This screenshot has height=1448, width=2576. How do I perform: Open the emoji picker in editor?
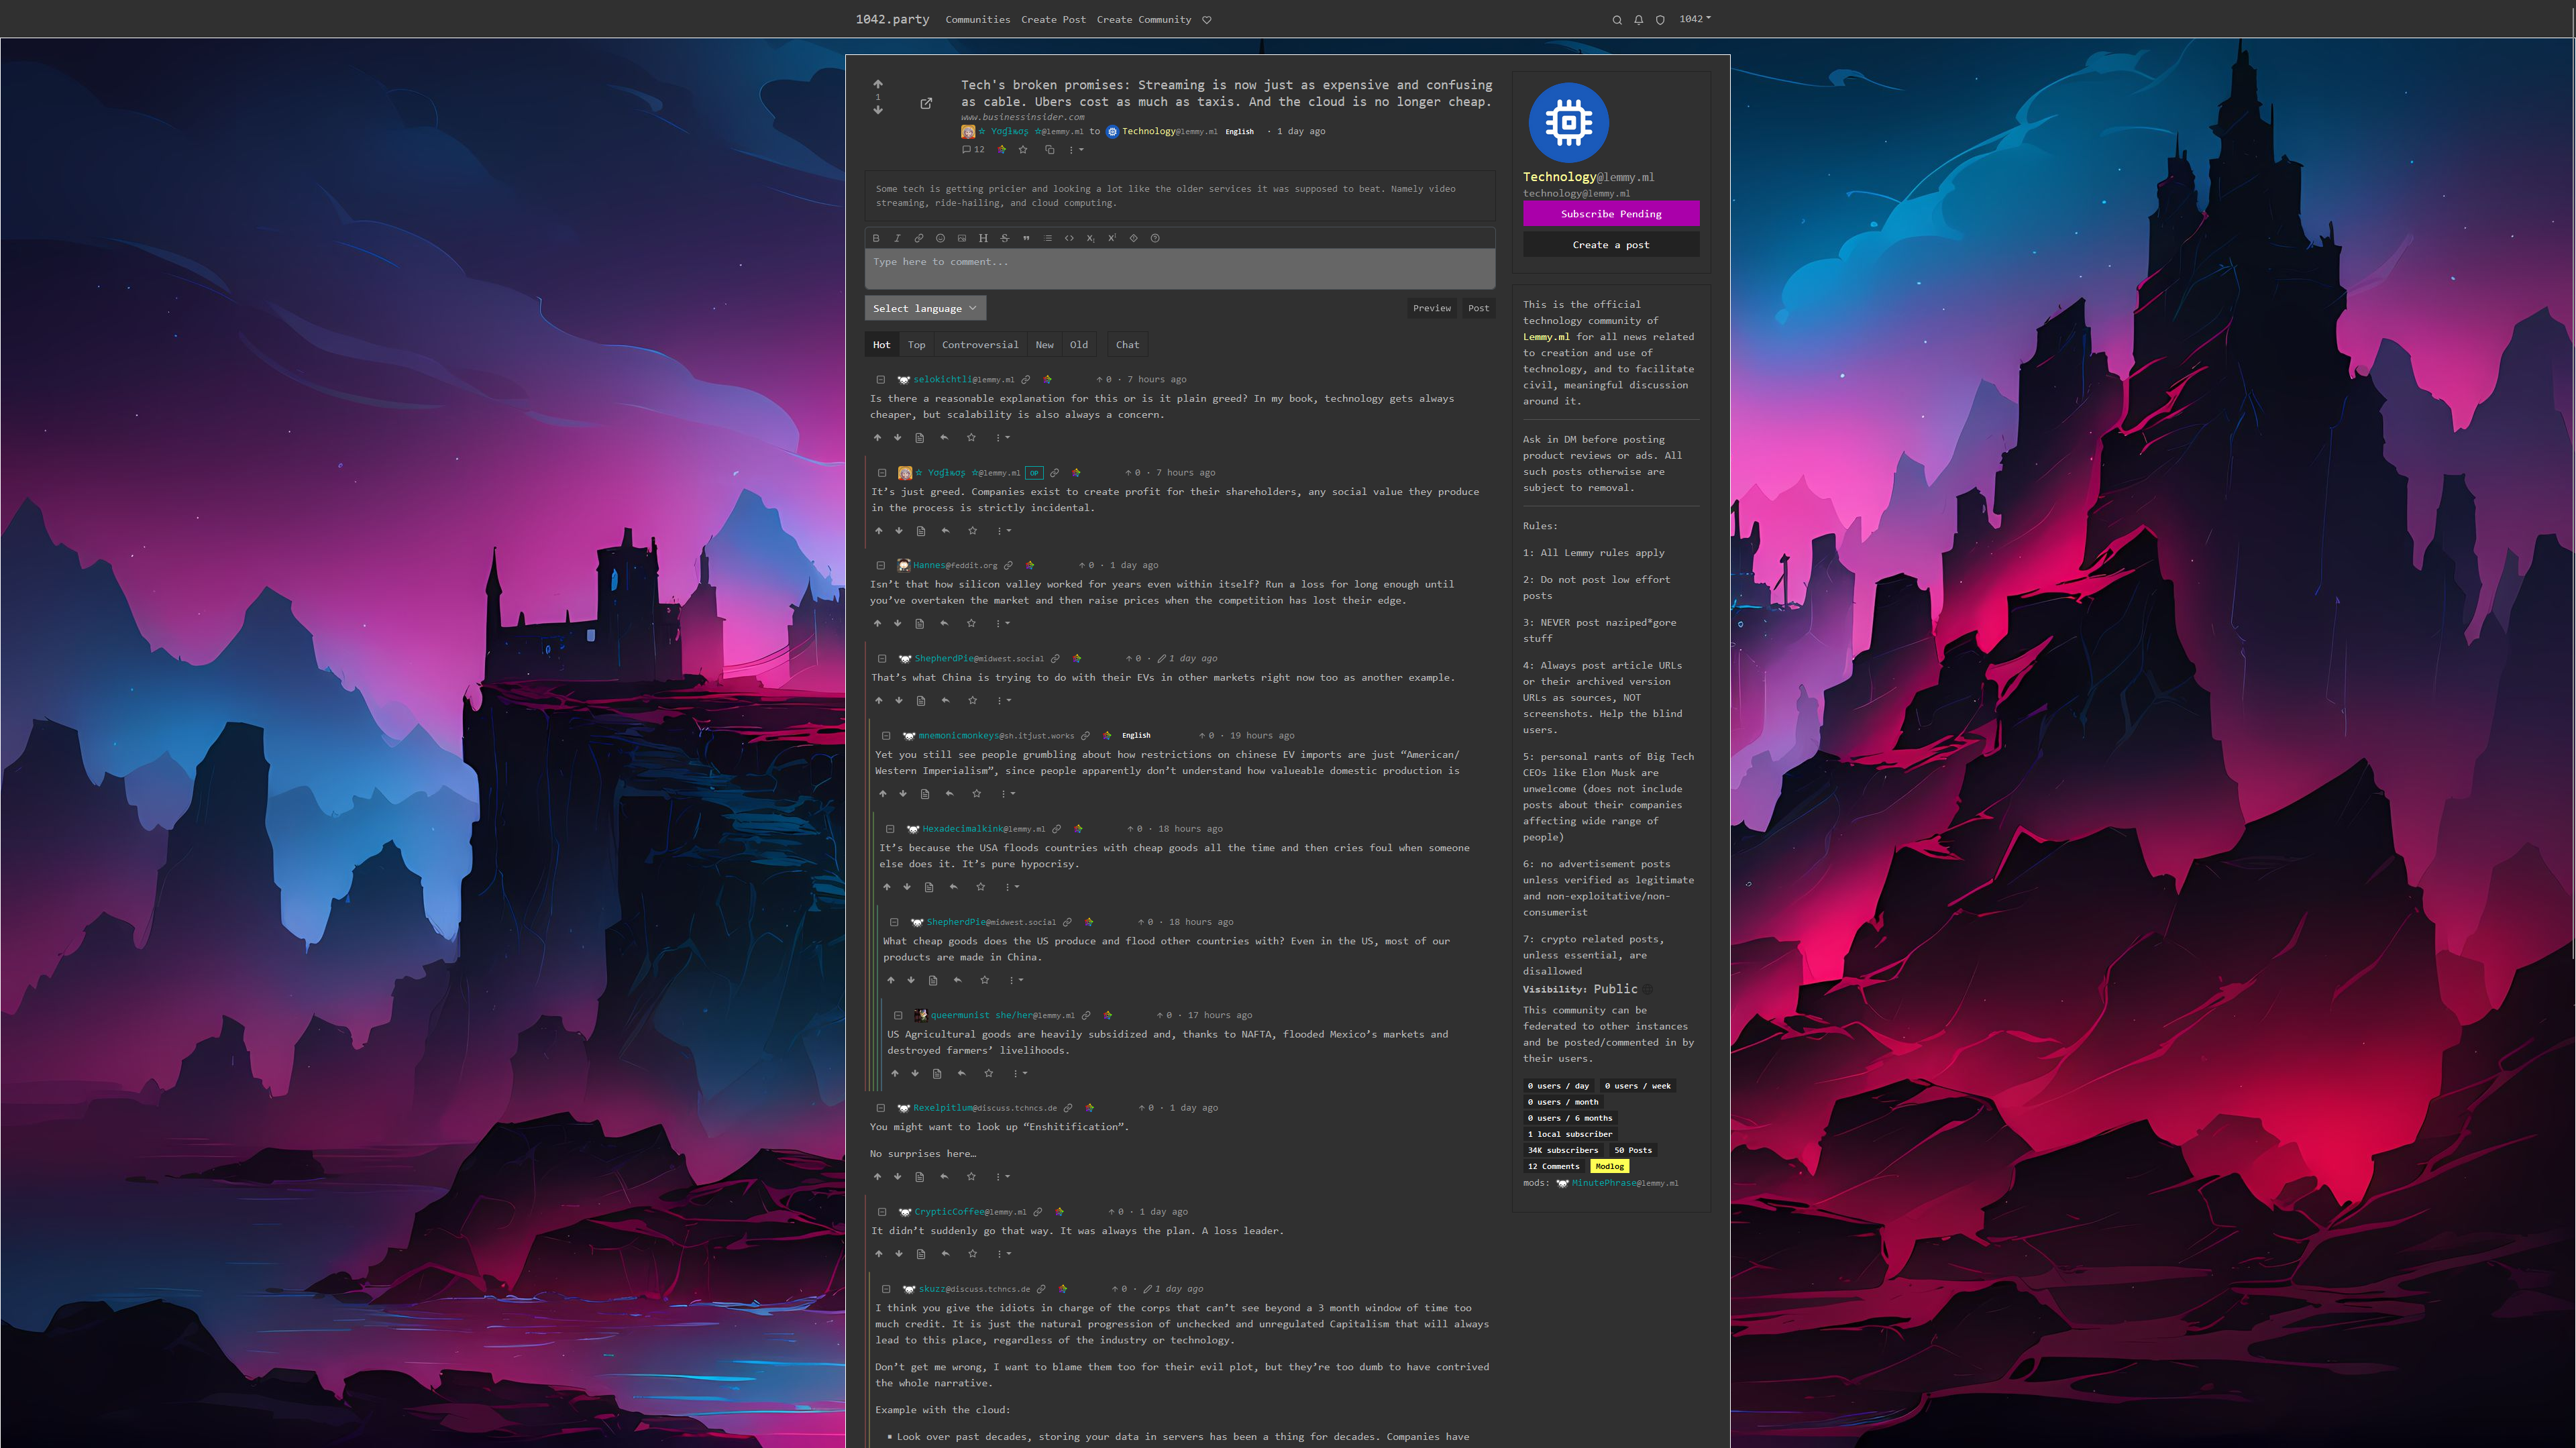pos(940,238)
